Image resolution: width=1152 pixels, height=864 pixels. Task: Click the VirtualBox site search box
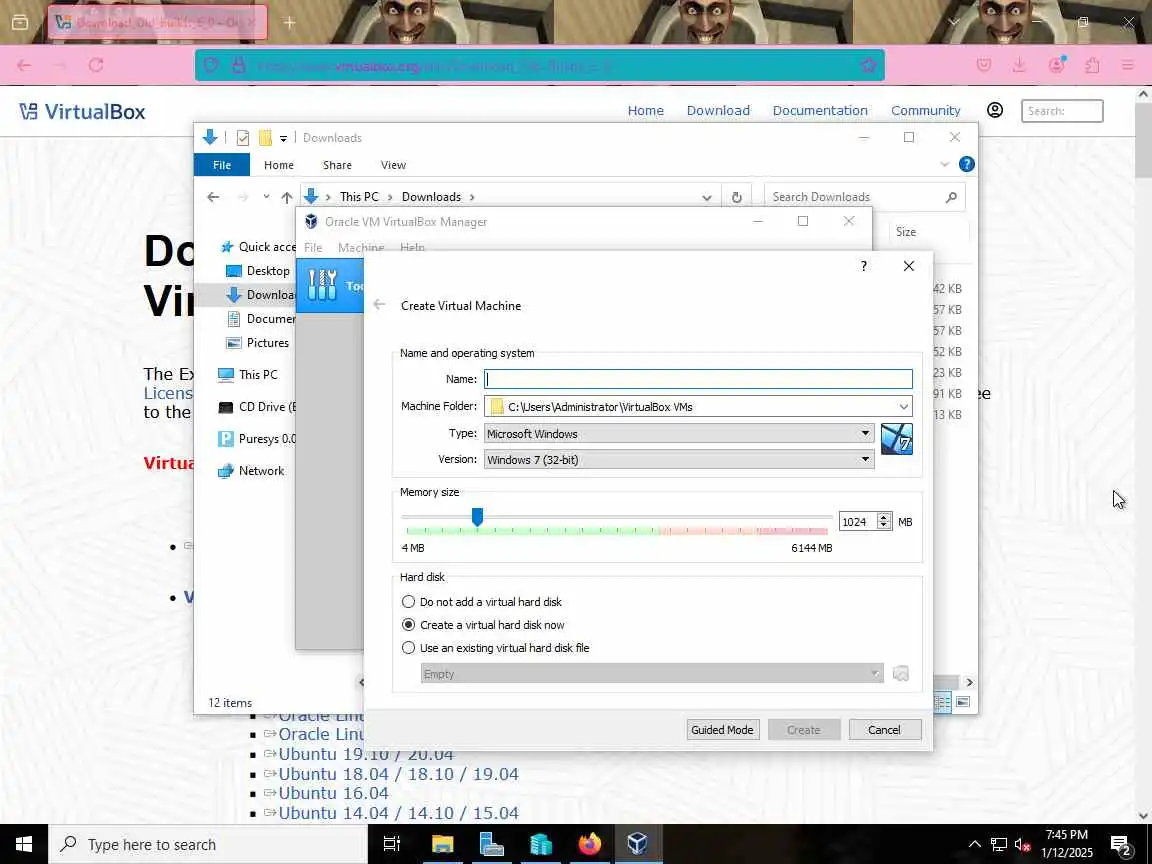1062,111
